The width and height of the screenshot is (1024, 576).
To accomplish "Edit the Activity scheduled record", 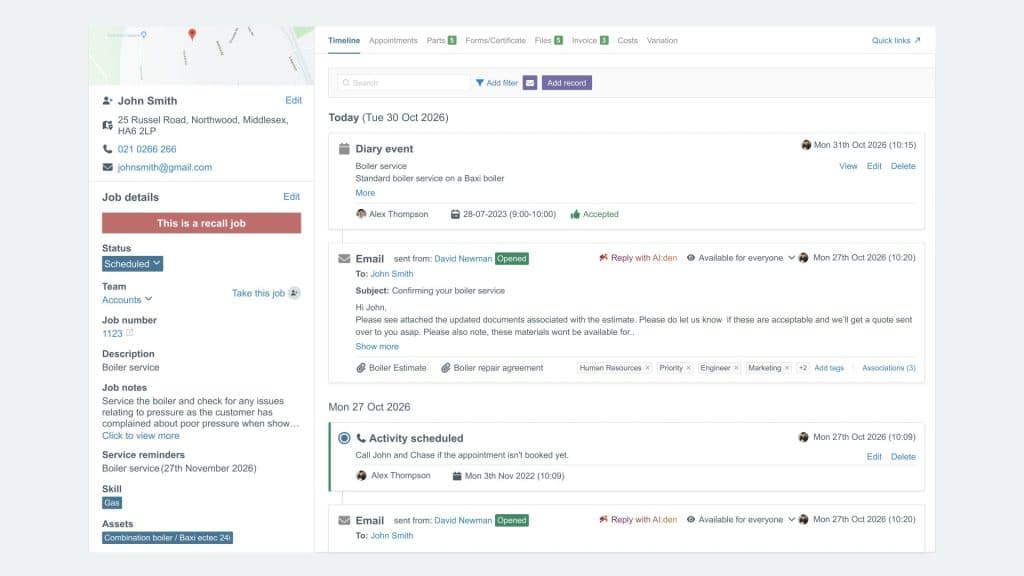I will pyautogui.click(x=874, y=456).
